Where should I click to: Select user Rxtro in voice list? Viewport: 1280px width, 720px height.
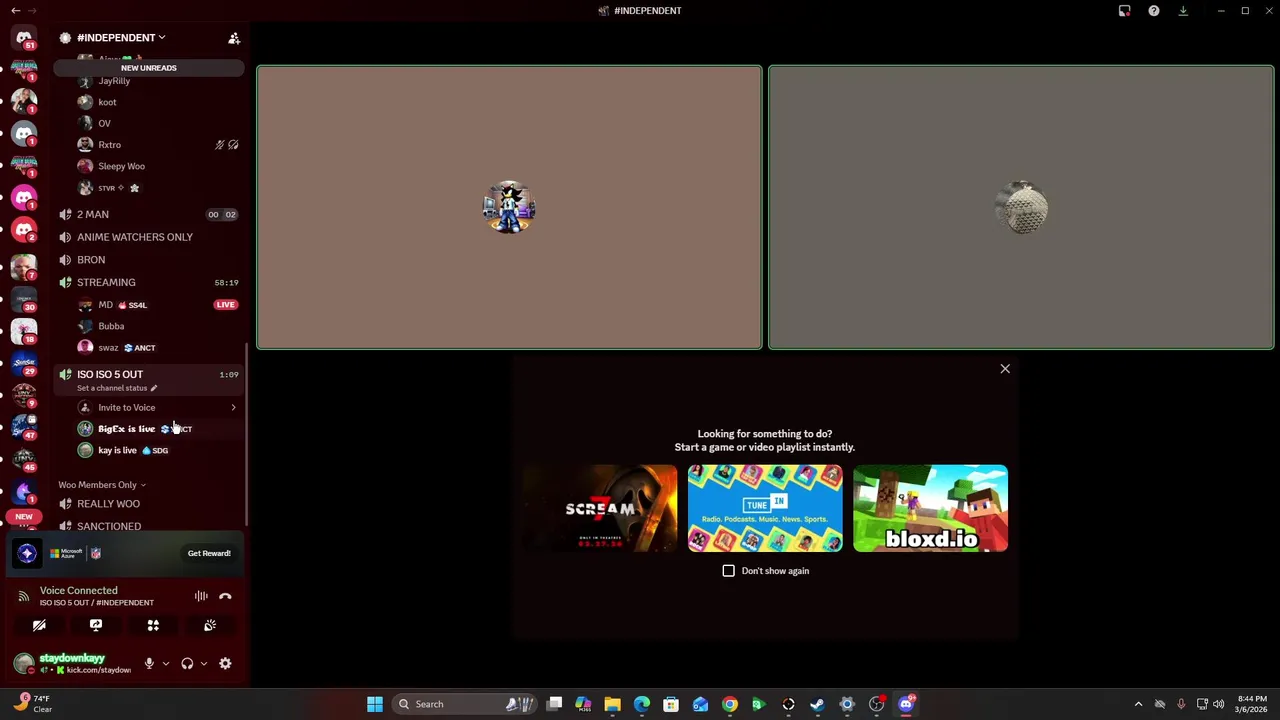(x=109, y=145)
